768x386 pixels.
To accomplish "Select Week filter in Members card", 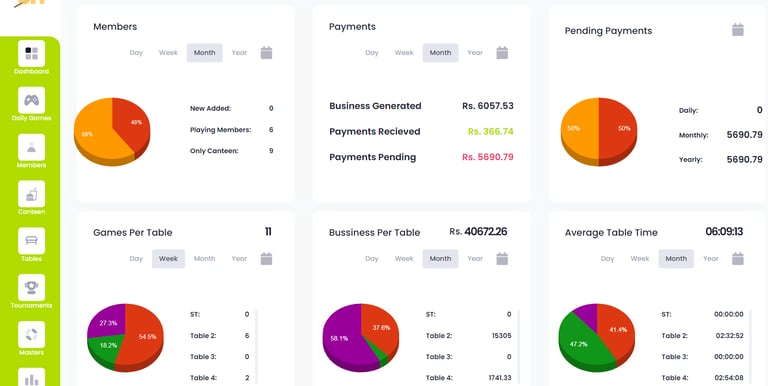I will coord(168,53).
